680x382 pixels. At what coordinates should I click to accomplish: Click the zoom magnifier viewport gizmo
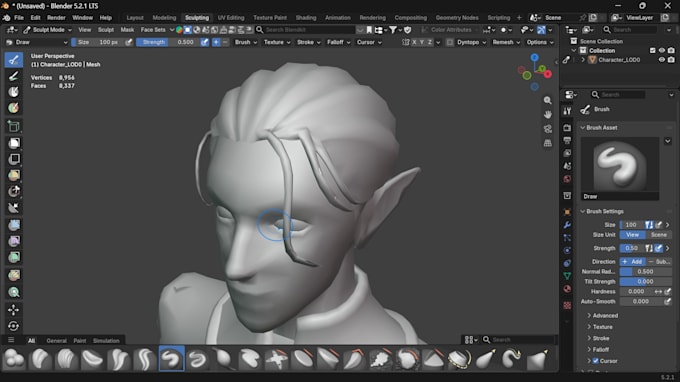(x=548, y=100)
